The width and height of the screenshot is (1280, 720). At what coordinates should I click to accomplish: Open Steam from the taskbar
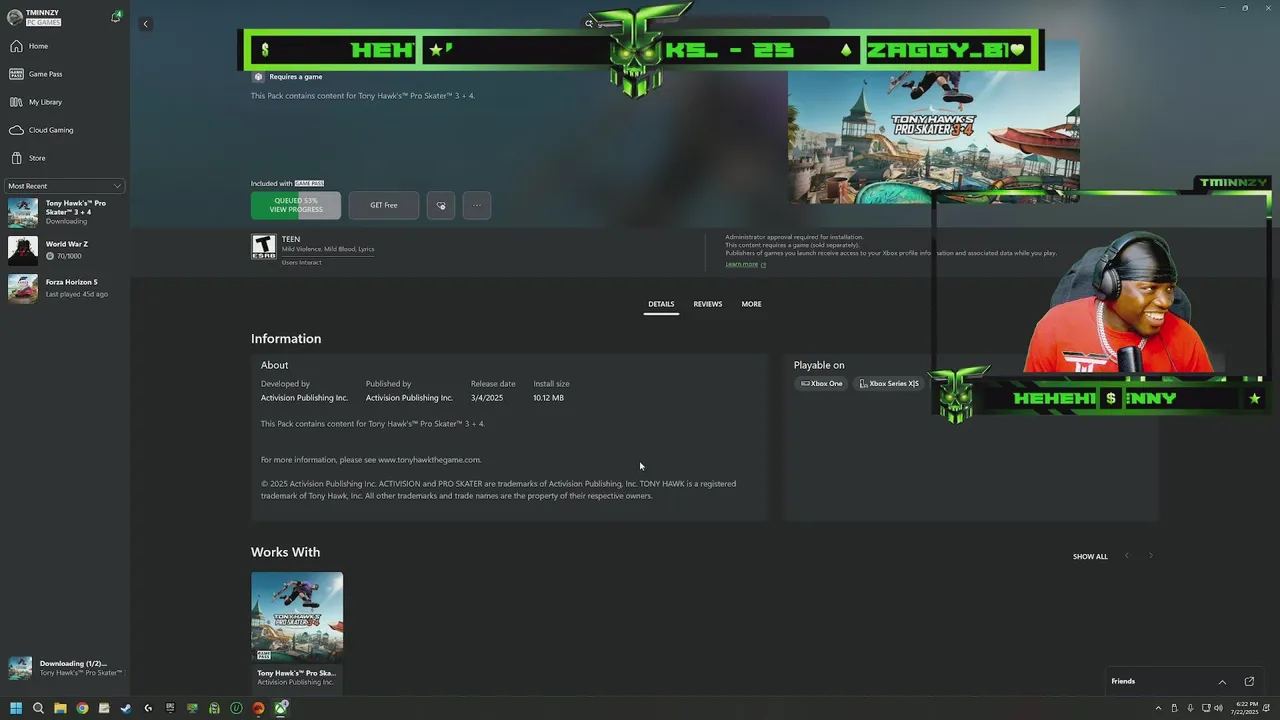click(x=126, y=708)
